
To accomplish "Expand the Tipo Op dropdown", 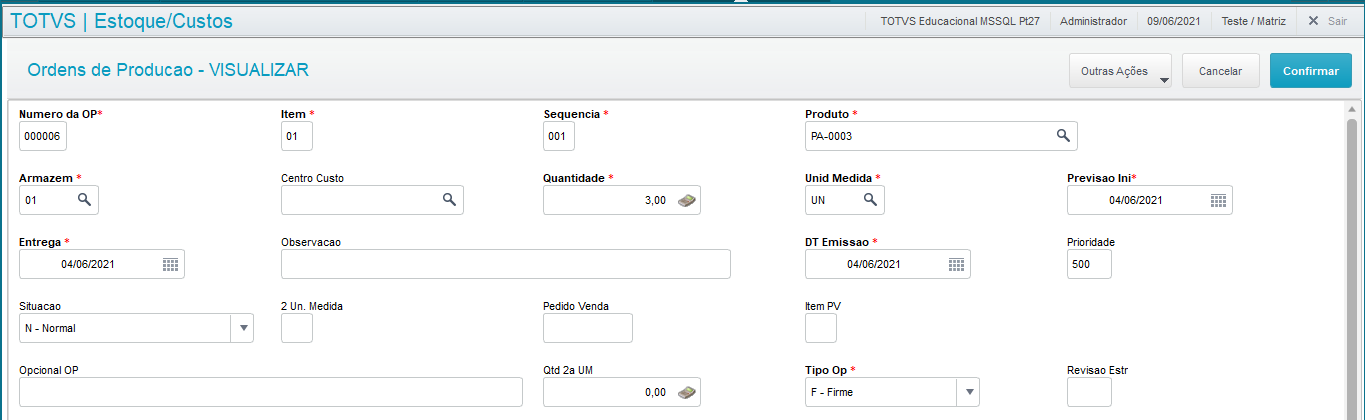I will 968,392.
